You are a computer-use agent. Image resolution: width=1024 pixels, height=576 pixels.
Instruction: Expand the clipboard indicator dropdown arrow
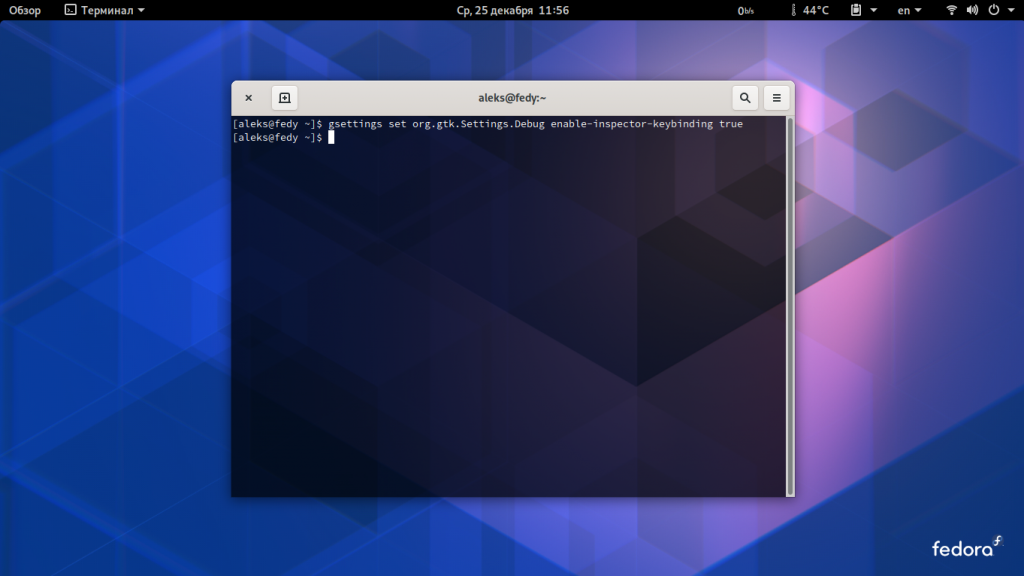(x=874, y=10)
